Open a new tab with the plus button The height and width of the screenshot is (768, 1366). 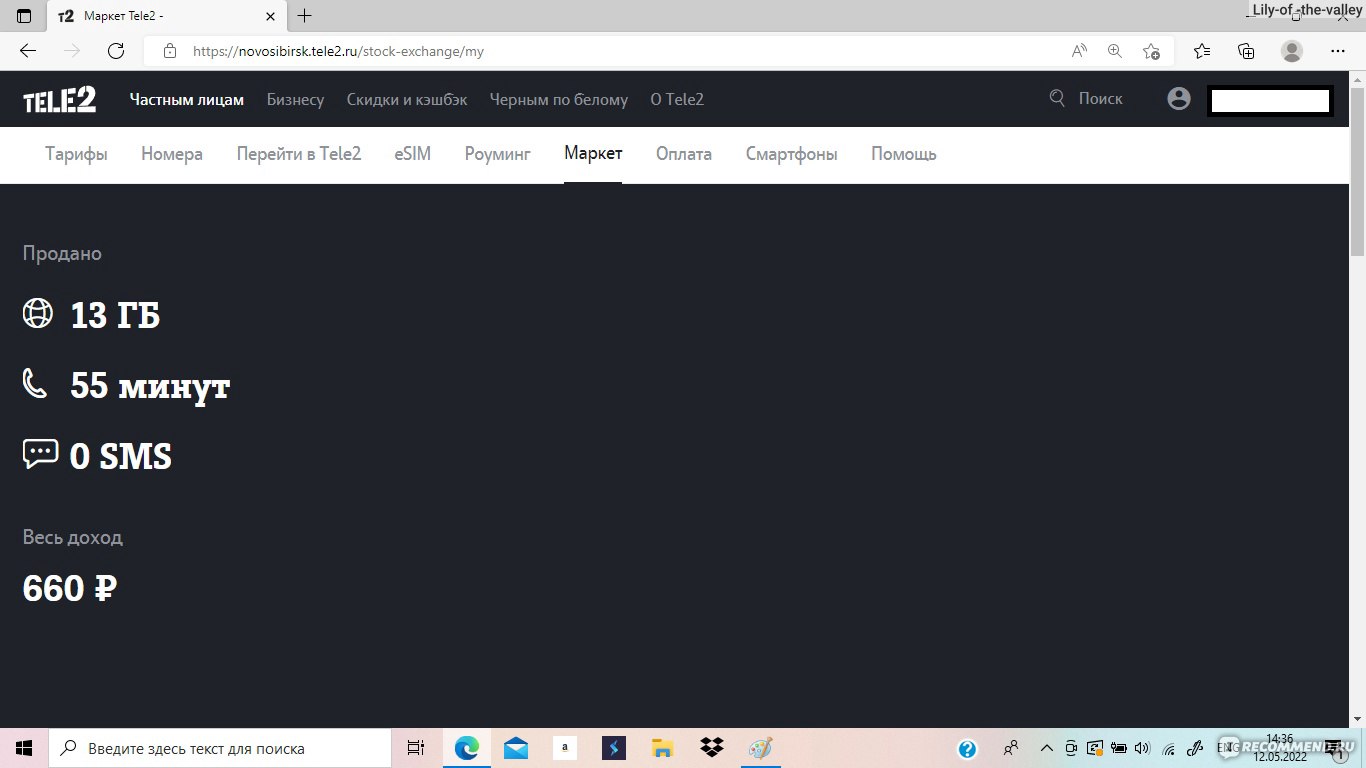(x=305, y=16)
